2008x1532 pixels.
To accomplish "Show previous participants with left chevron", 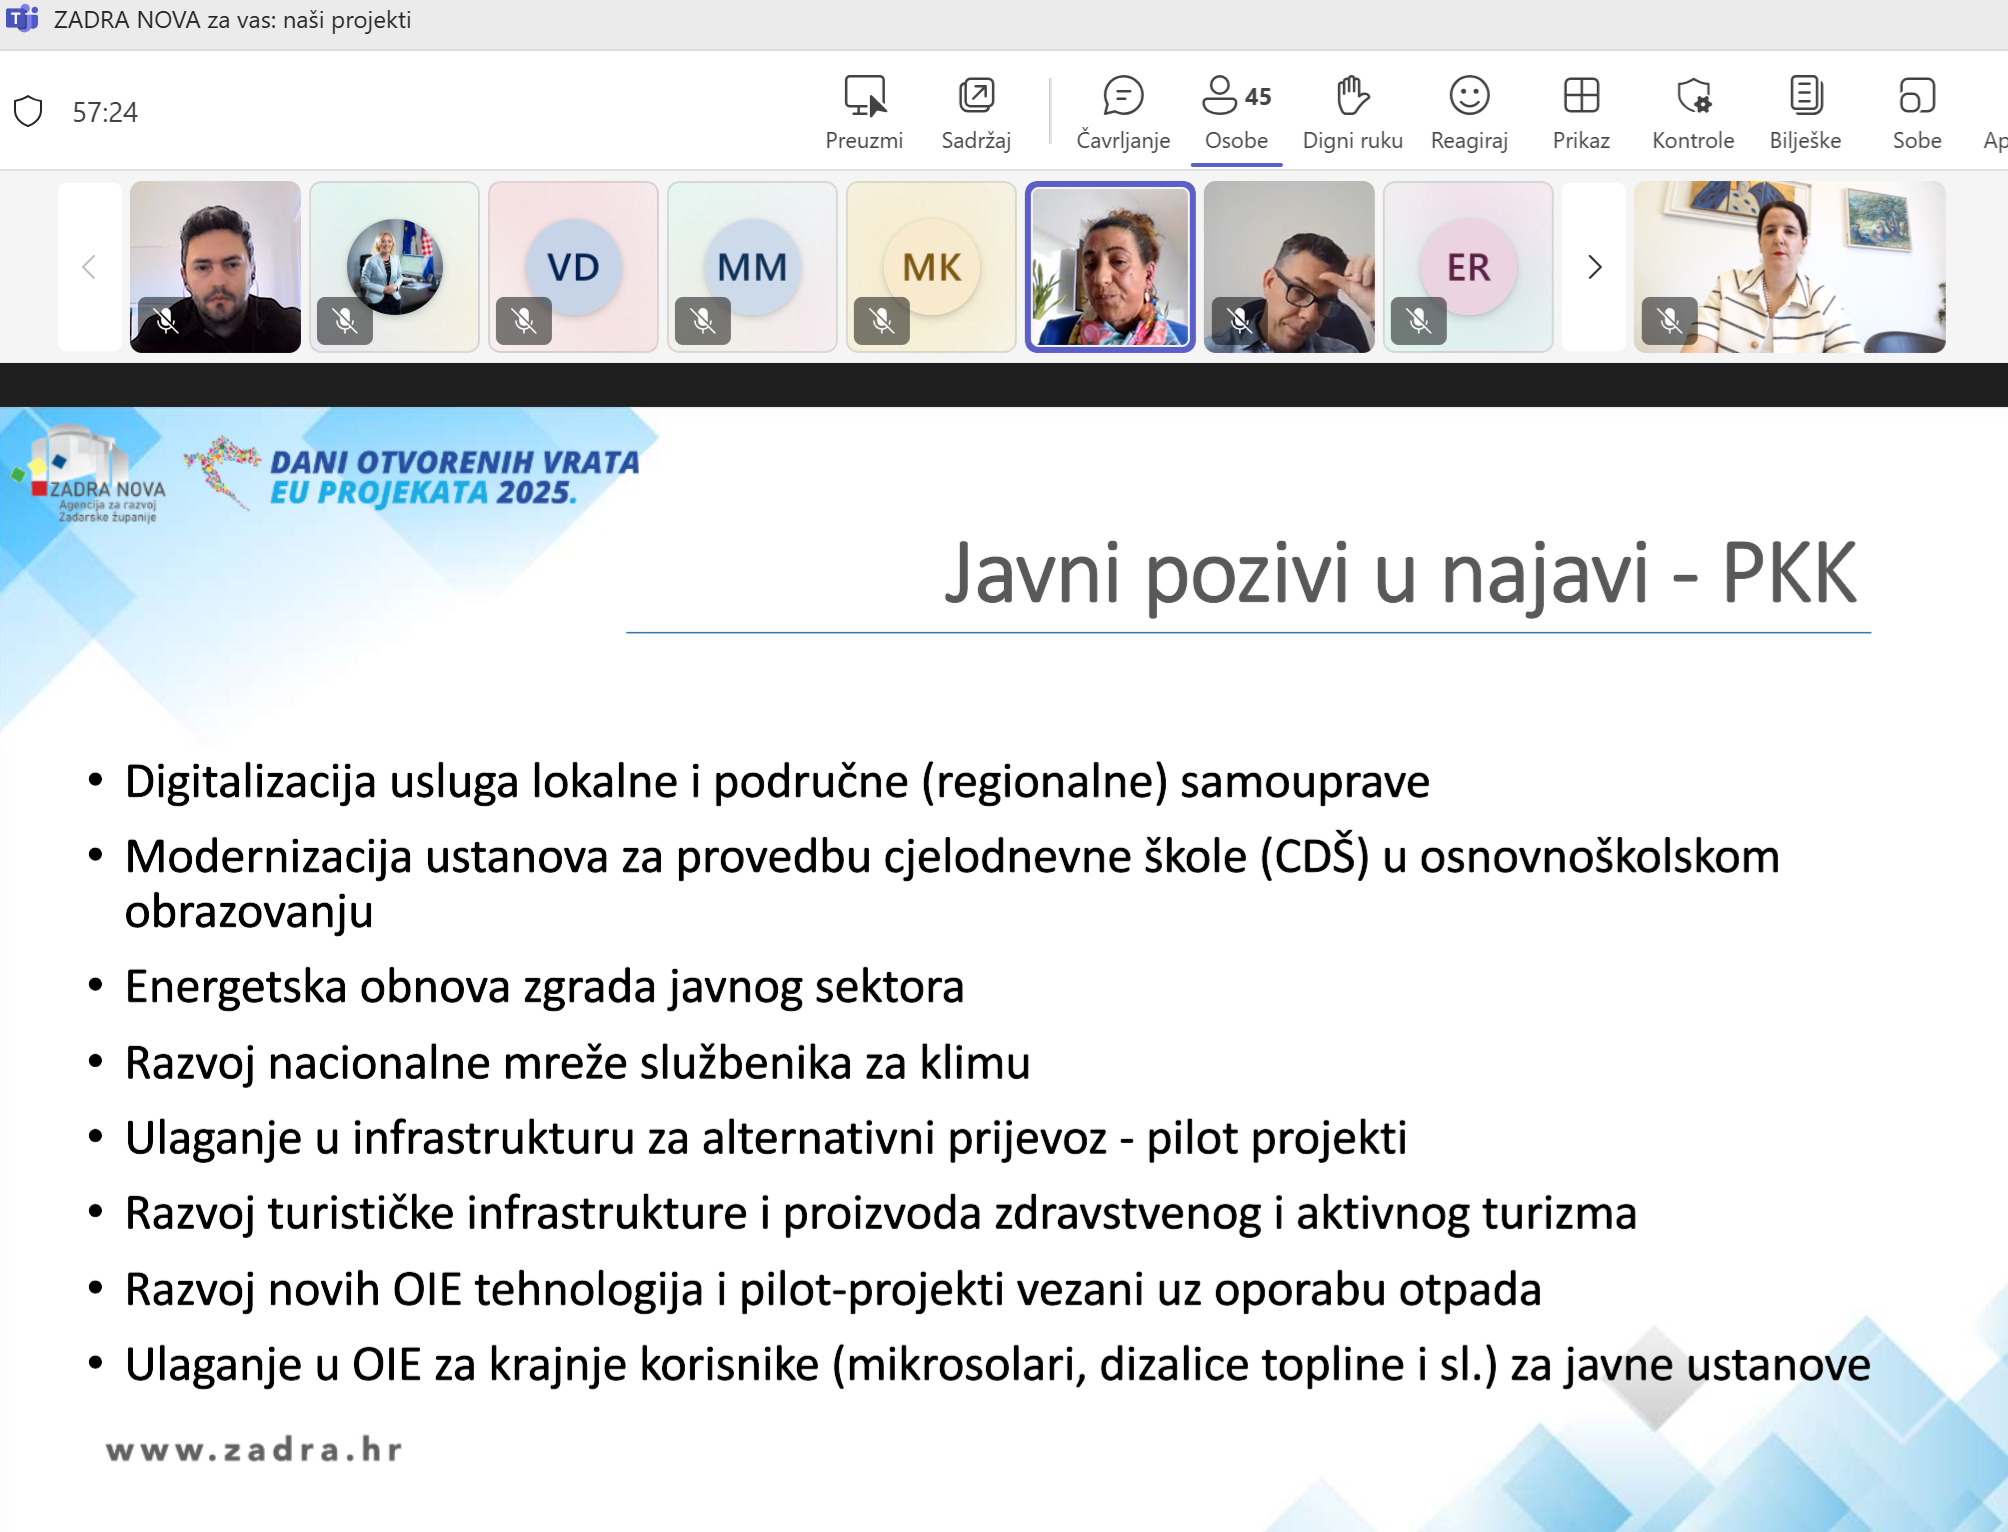I will tap(89, 267).
